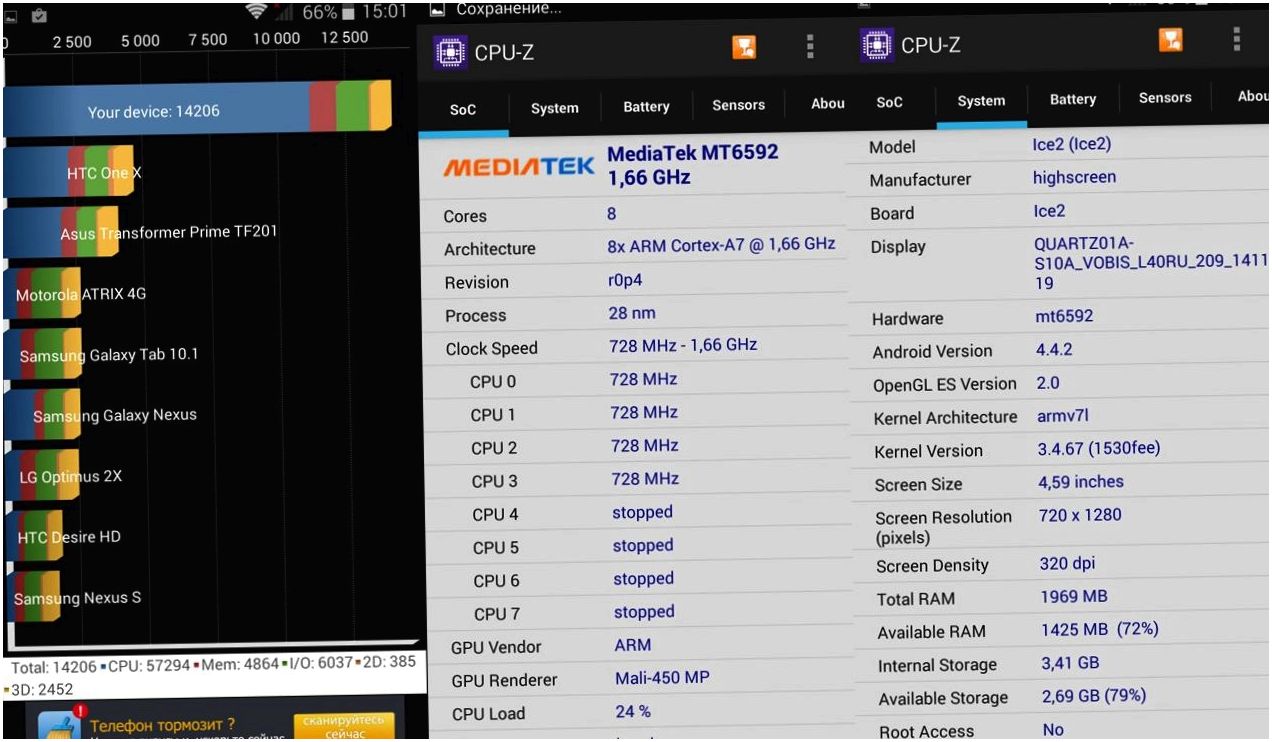
Task: Click Model value Ice2 (Ice2)
Action: coord(1071,145)
